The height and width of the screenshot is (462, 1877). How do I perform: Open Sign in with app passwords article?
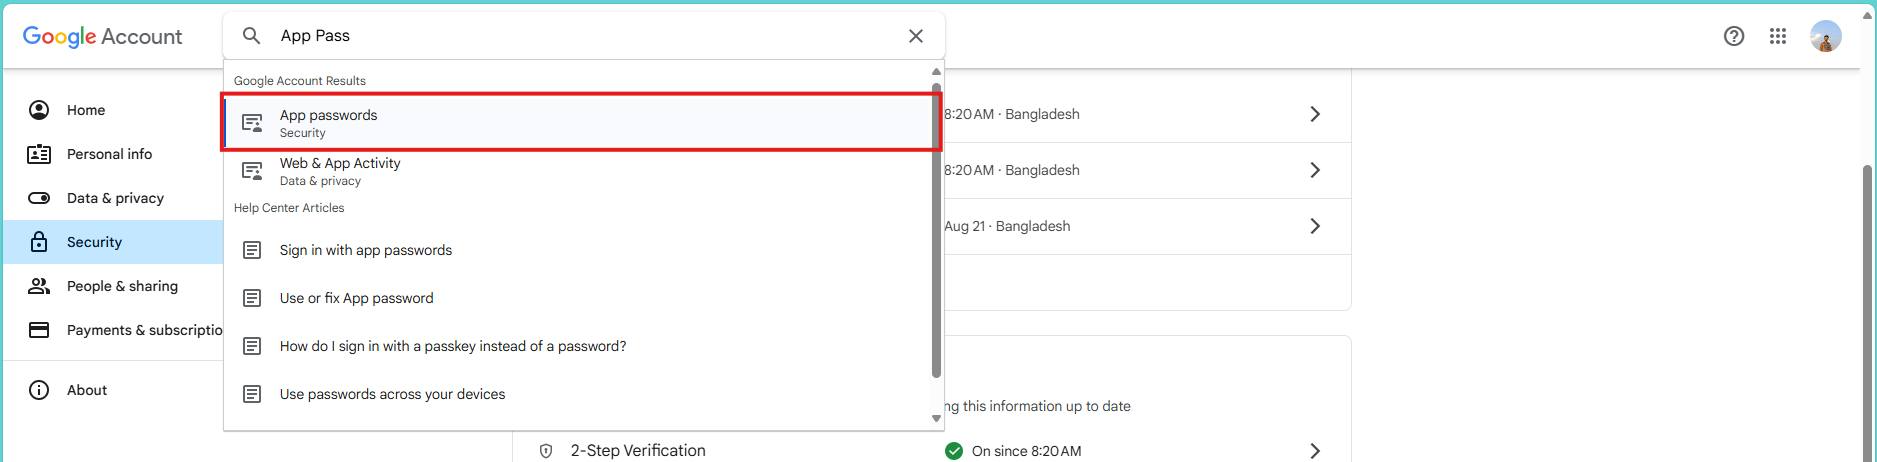tap(577, 250)
